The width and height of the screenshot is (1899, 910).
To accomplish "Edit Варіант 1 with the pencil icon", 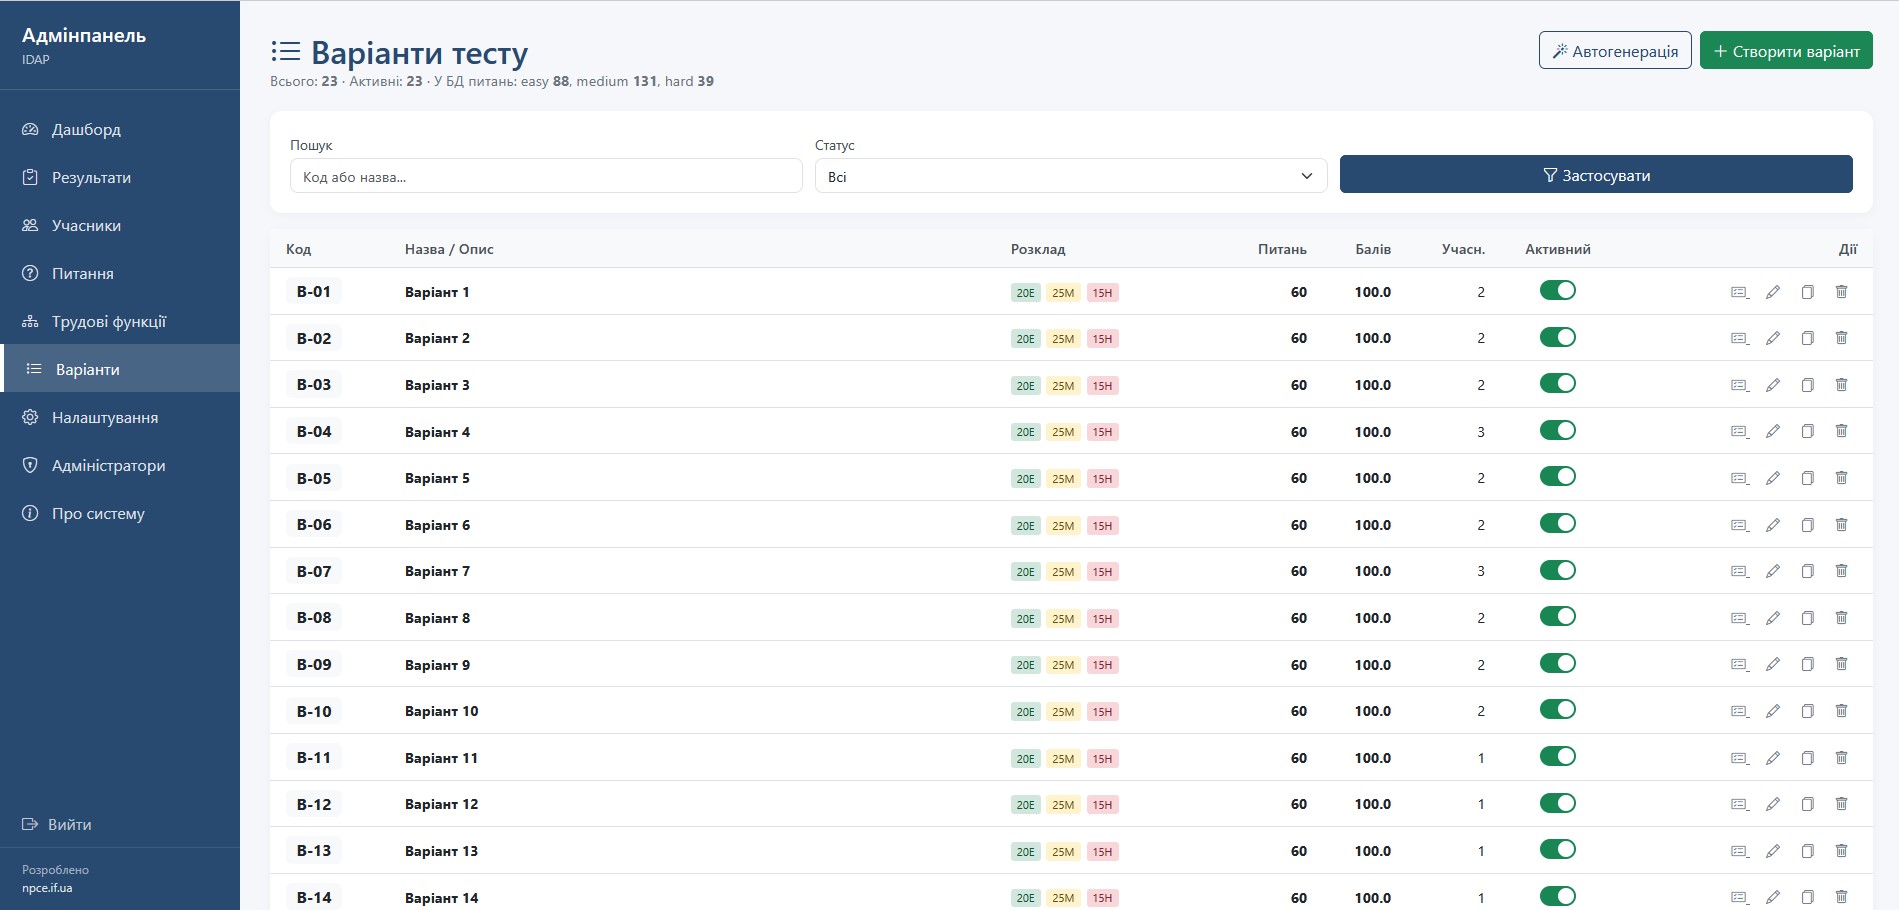I will click(1773, 292).
